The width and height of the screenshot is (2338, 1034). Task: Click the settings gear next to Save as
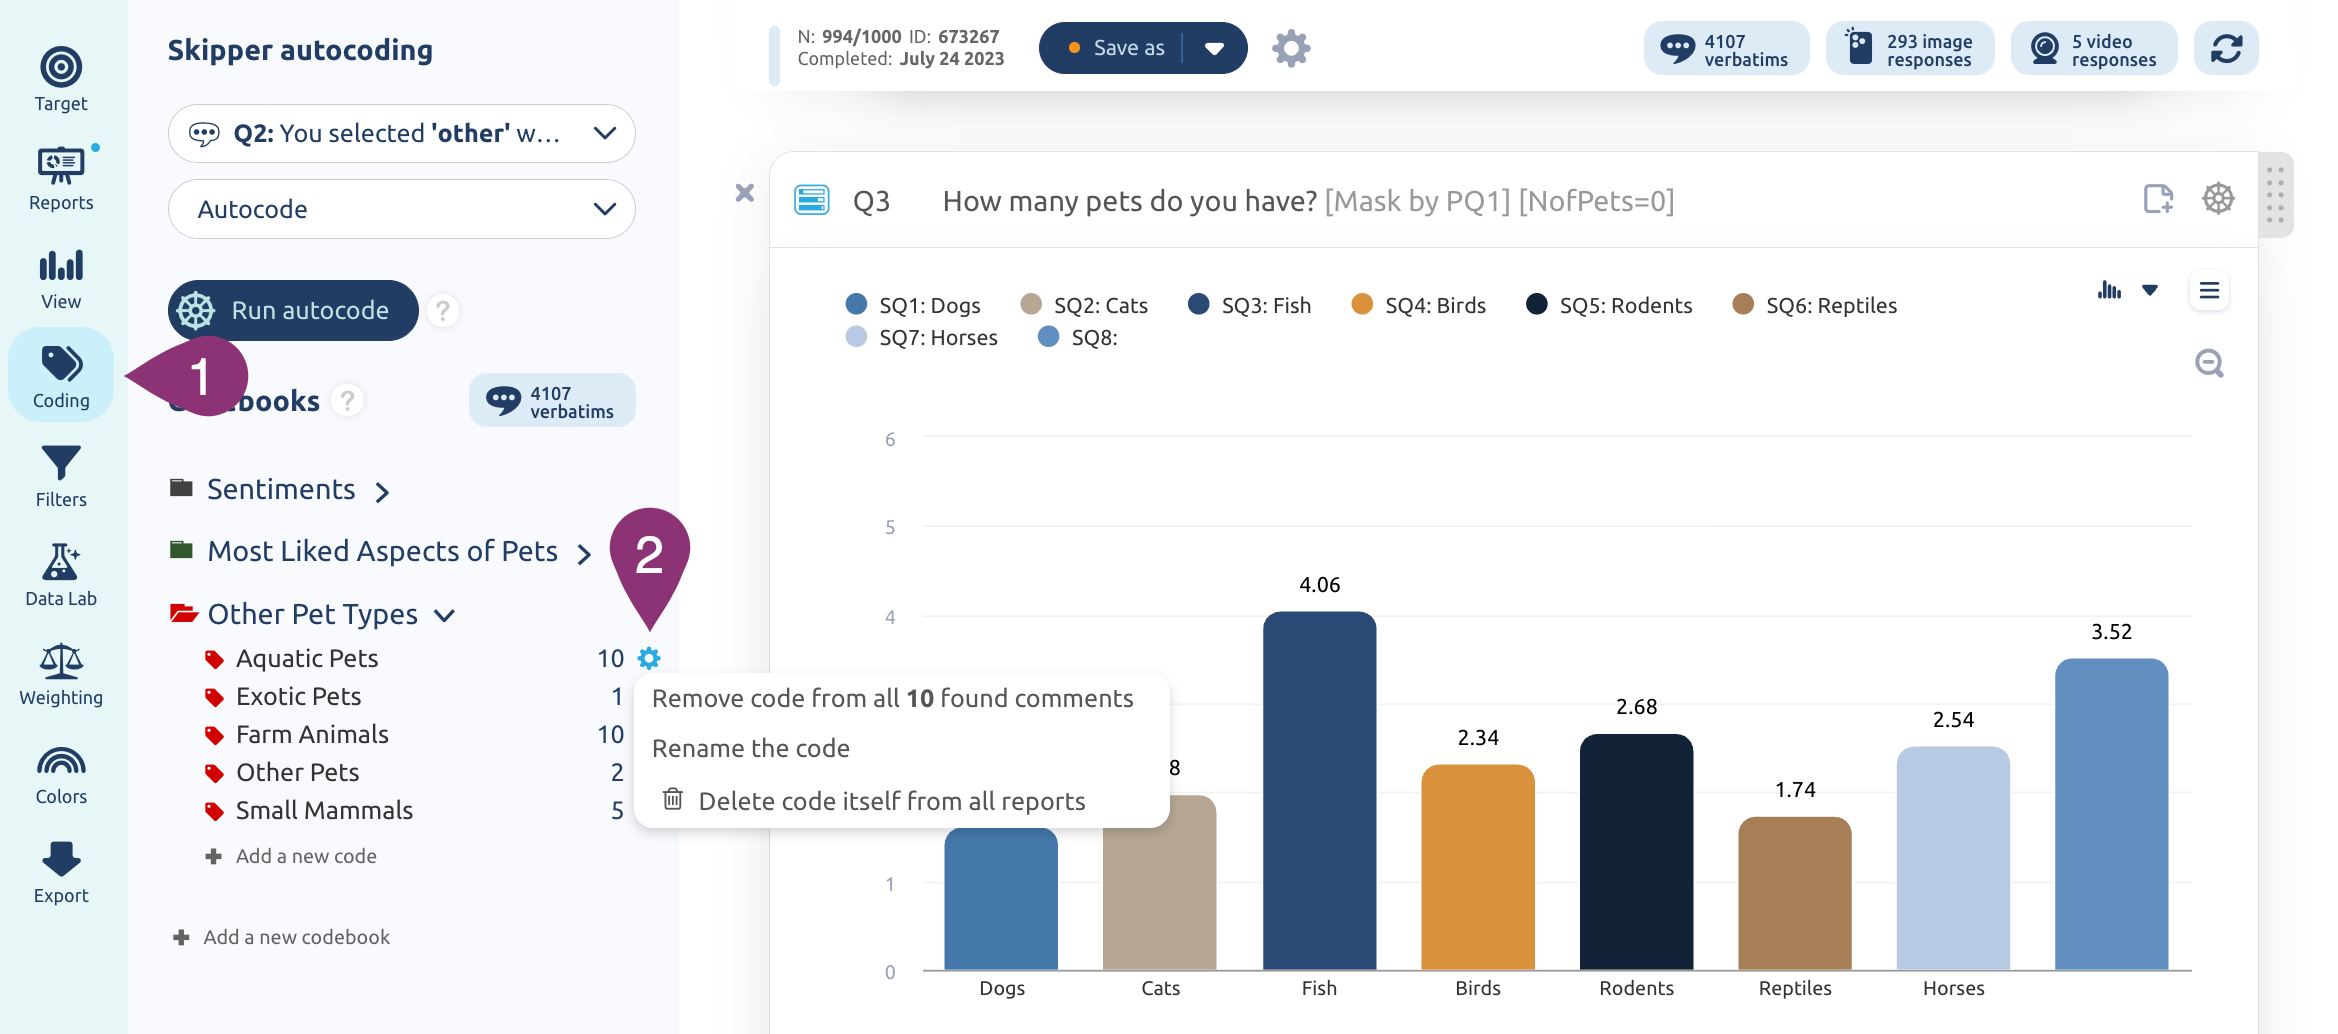tap(1291, 48)
